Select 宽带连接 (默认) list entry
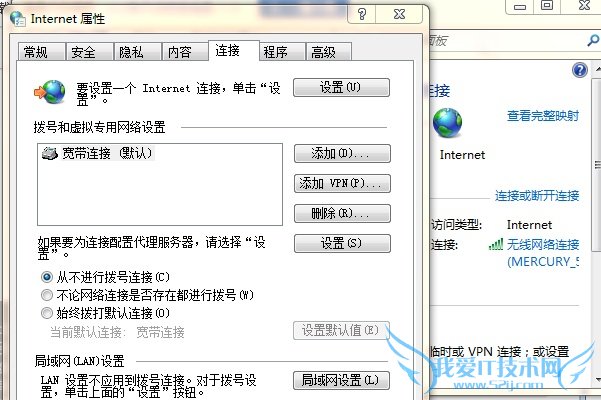The height and width of the screenshot is (400, 601). 98,153
